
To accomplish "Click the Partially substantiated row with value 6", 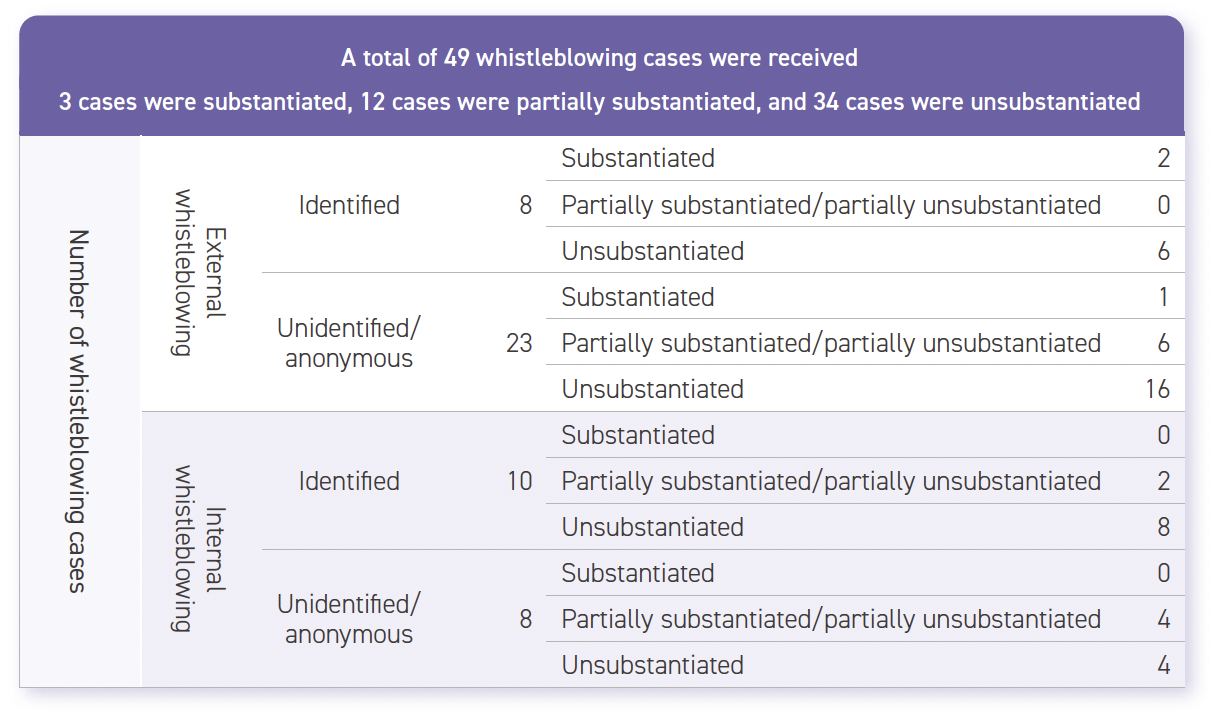I will pyautogui.click(x=866, y=343).
